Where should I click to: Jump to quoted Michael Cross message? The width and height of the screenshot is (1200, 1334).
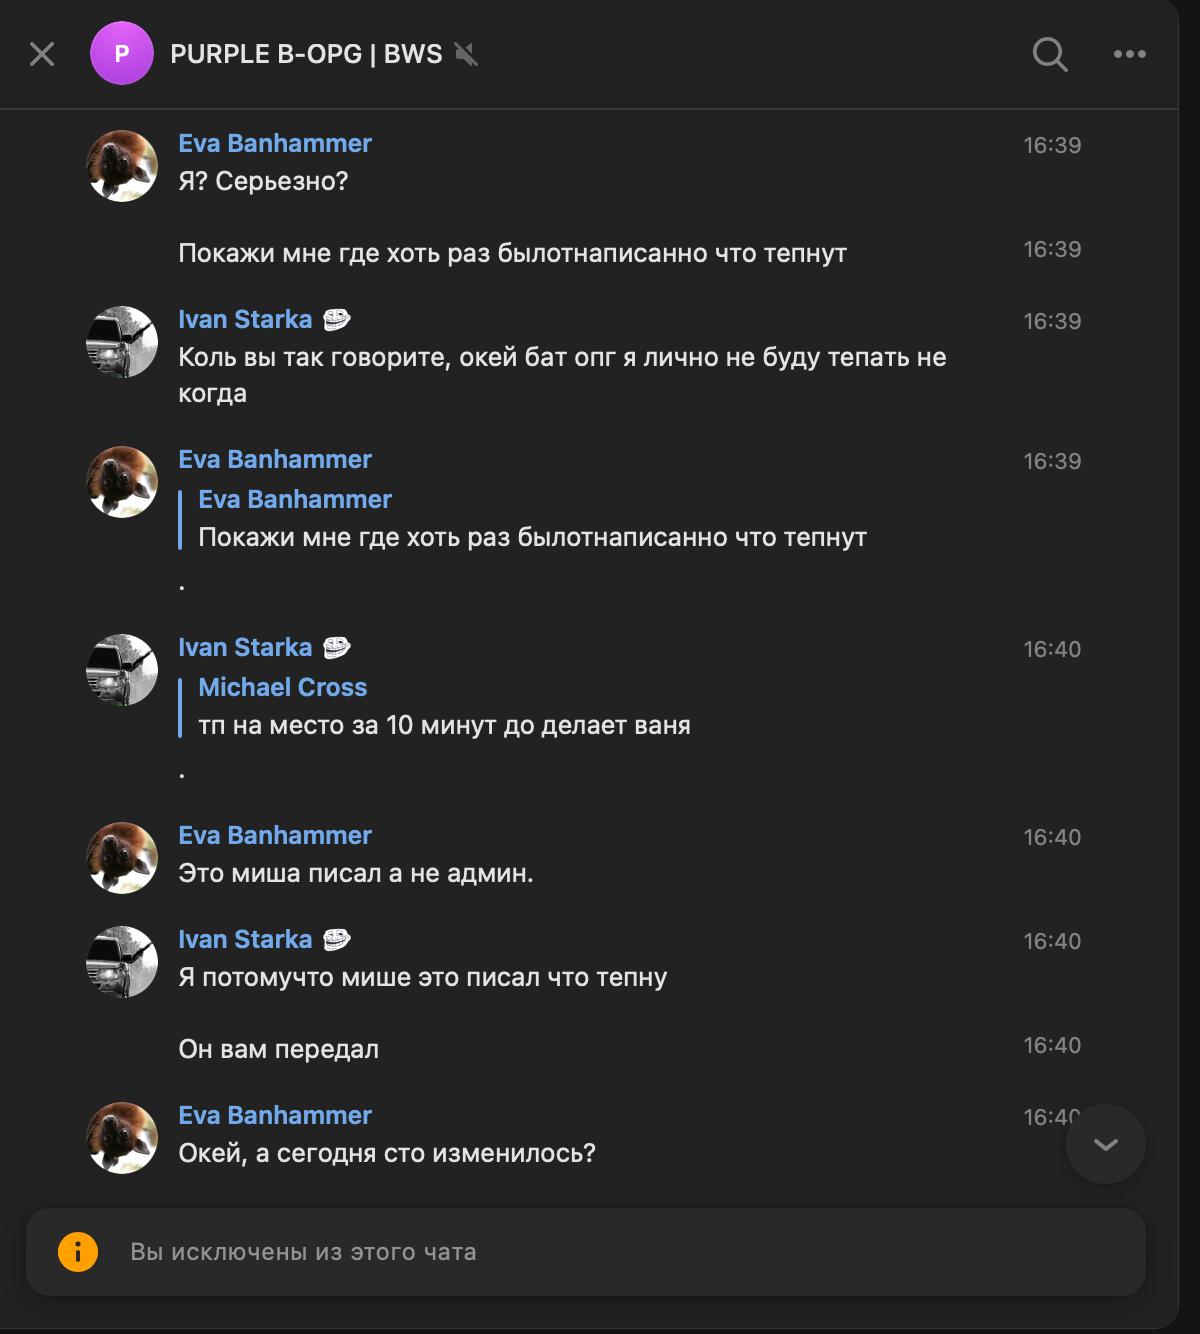pyautogui.click(x=444, y=707)
